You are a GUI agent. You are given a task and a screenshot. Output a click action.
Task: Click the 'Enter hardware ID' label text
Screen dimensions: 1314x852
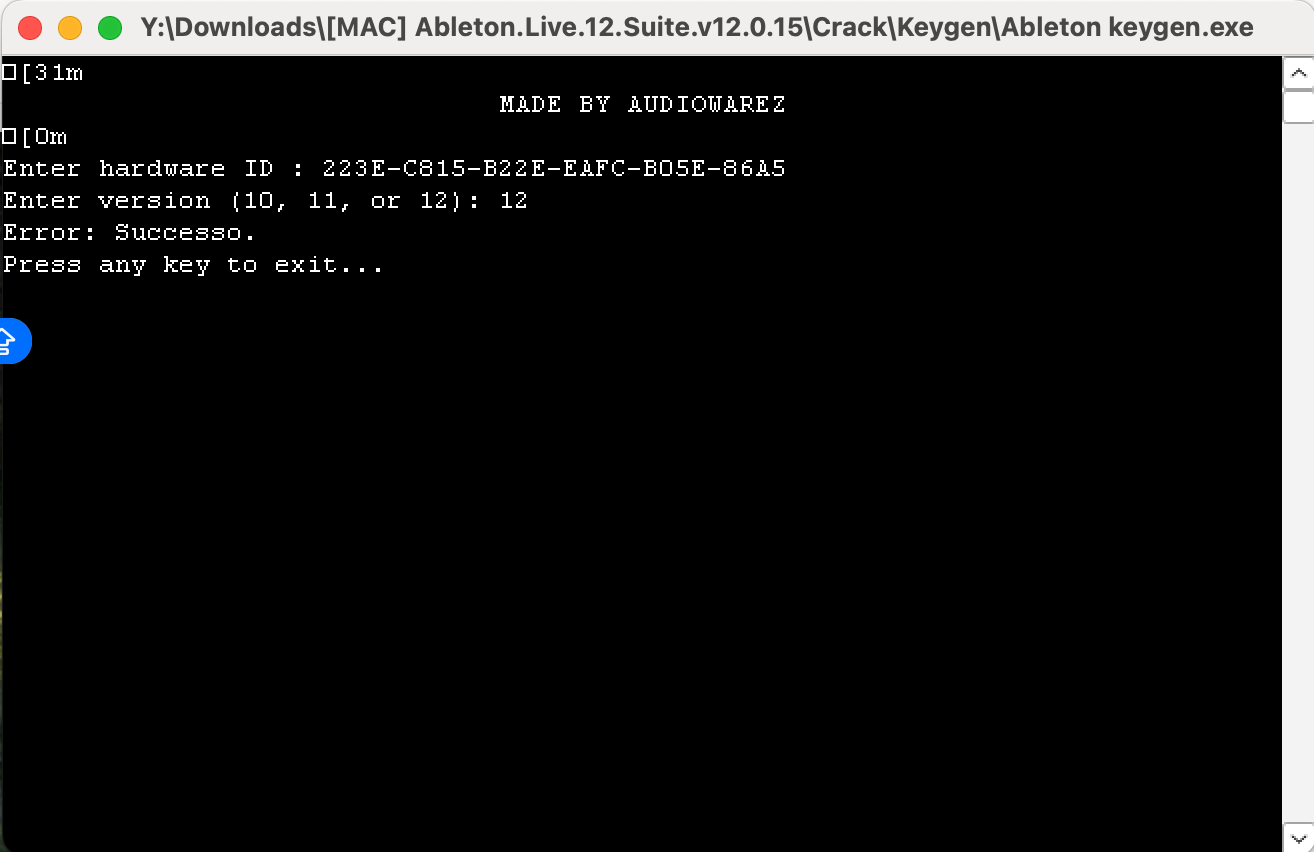tap(138, 168)
